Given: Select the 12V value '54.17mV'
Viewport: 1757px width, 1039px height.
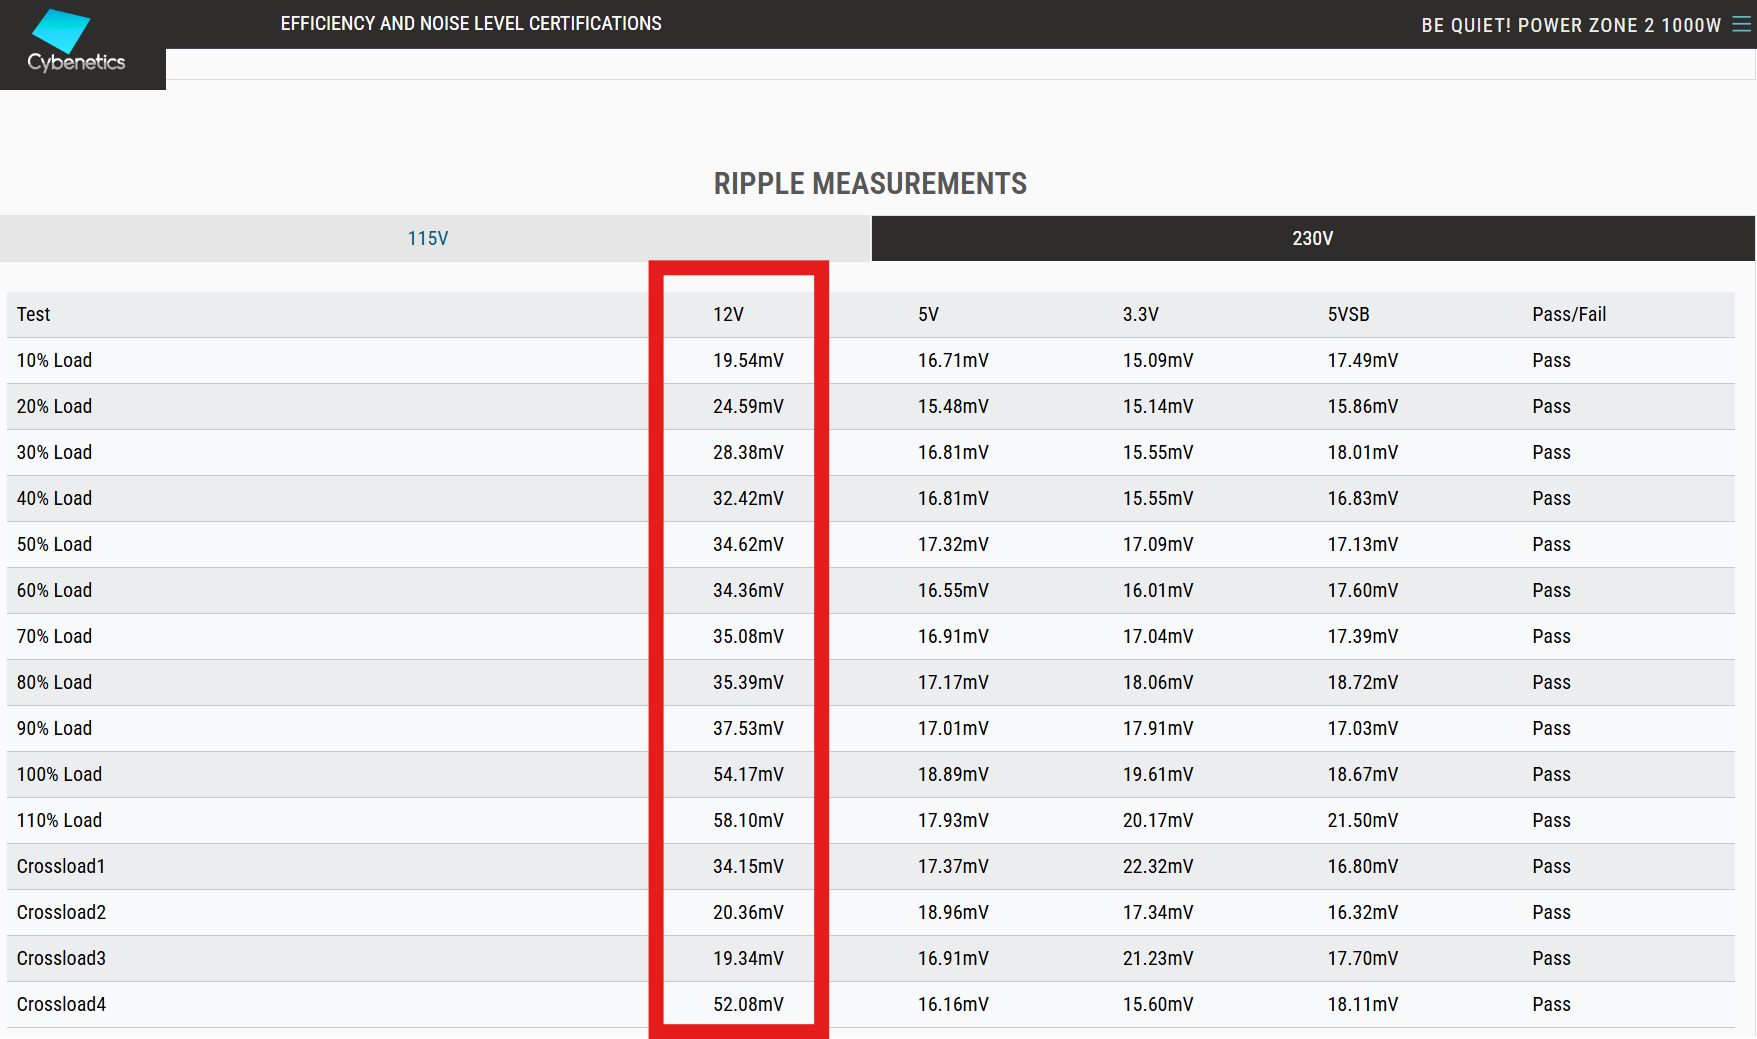Looking at the screenshot, I should [x=748, y=774].
